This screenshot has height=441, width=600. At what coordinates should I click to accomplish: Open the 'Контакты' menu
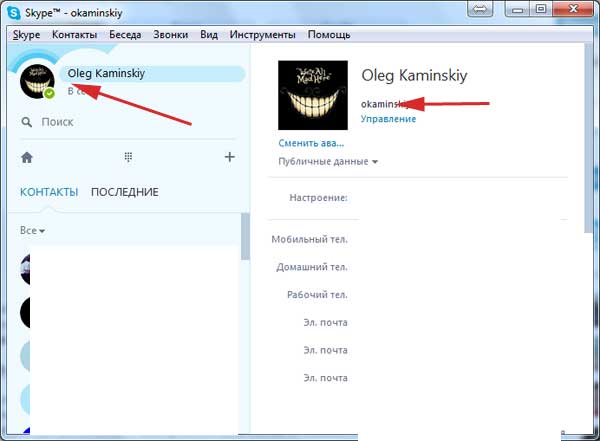point(73,33)
